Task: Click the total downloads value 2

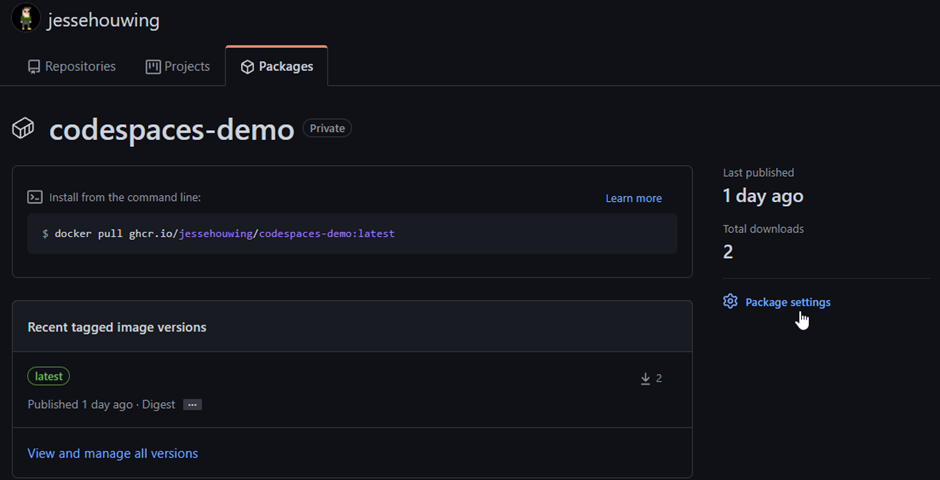Action: (x=728, y=252)
